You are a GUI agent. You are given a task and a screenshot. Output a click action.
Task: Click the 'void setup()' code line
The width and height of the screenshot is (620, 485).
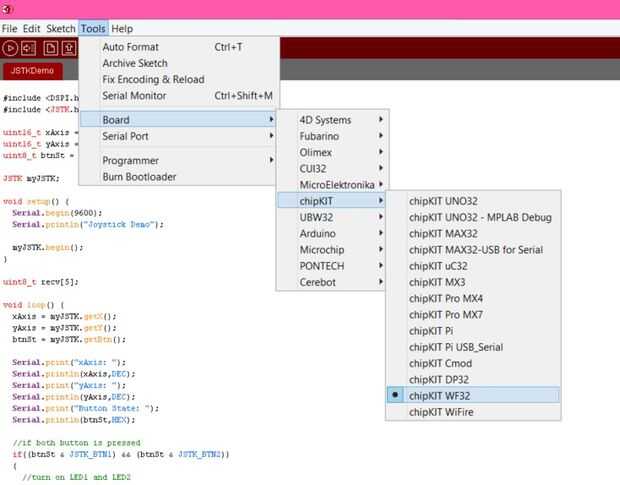36,201
